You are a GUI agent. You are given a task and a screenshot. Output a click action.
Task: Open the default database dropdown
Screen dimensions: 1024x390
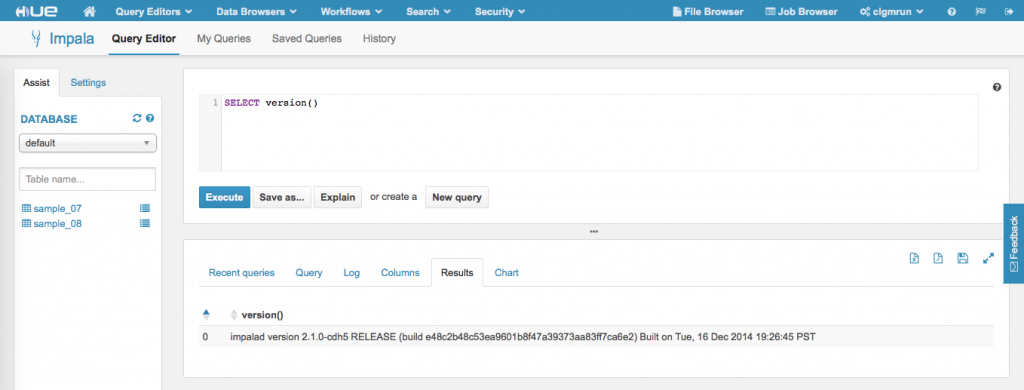(x=88, y=142)
